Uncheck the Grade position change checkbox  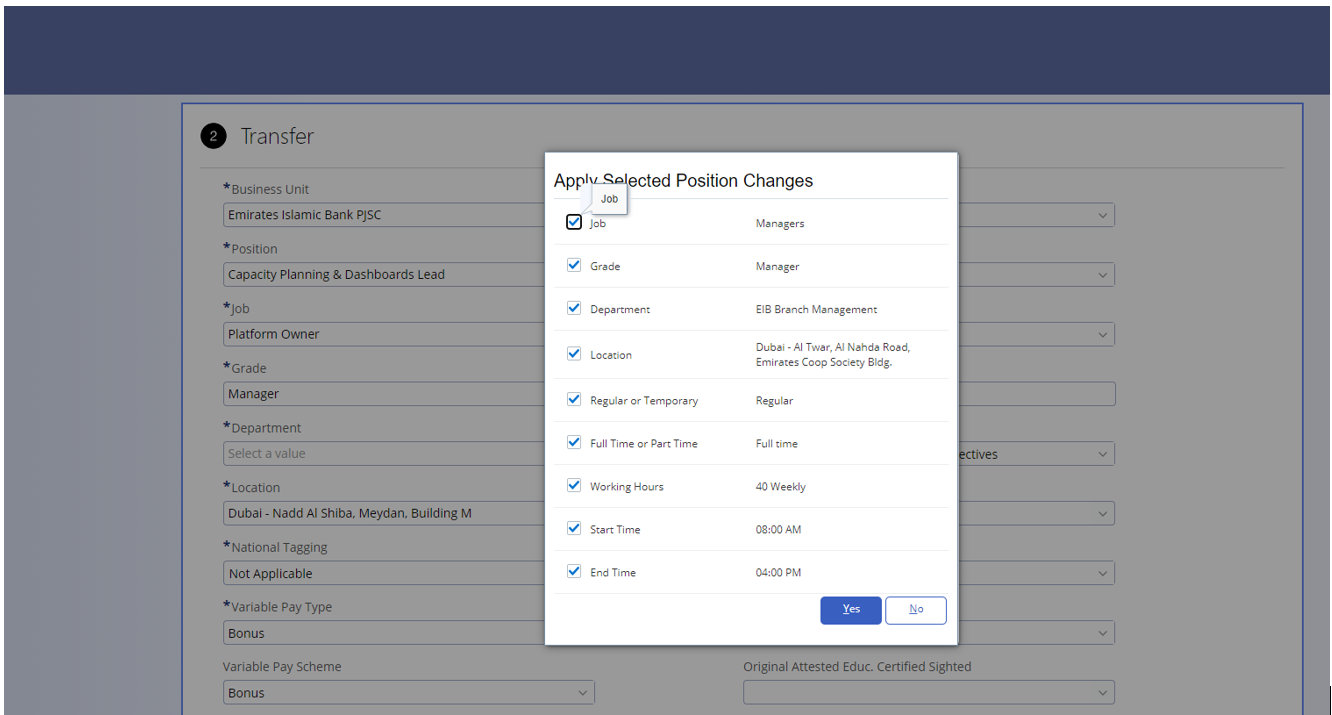574,264
